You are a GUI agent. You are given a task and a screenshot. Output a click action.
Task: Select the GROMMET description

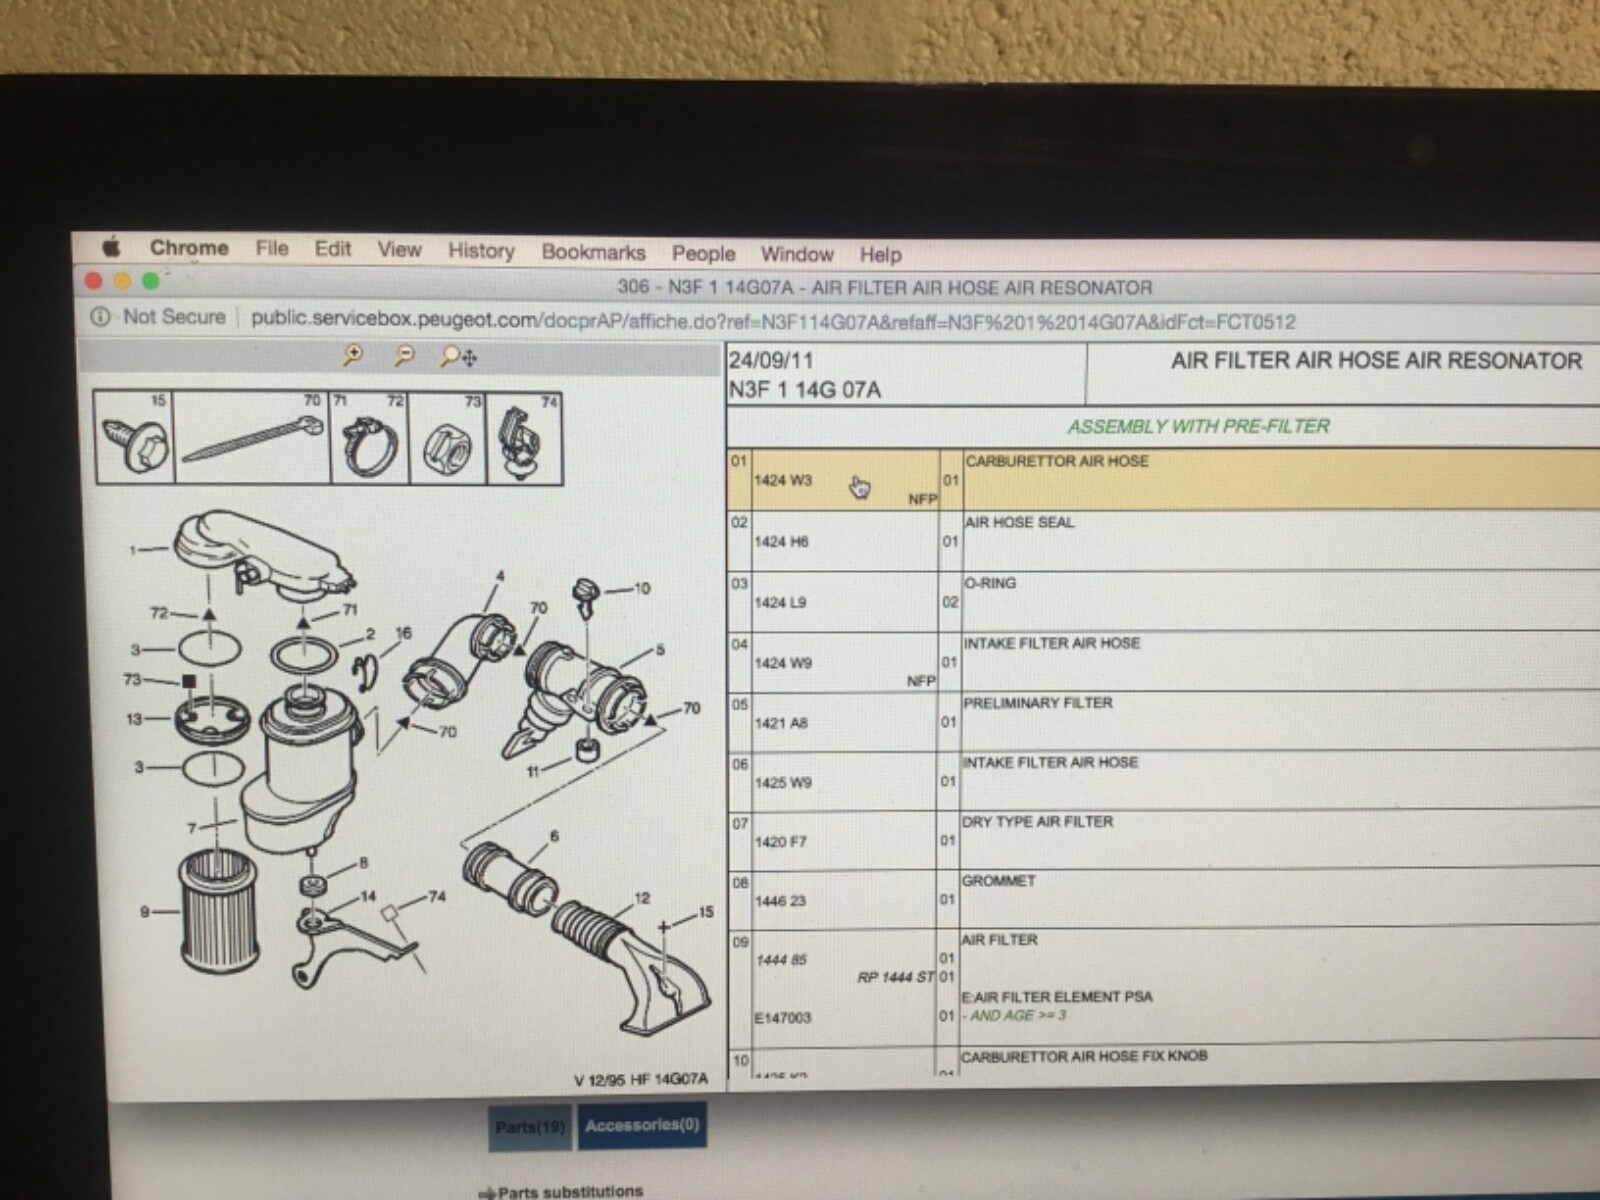click(999, 881)
